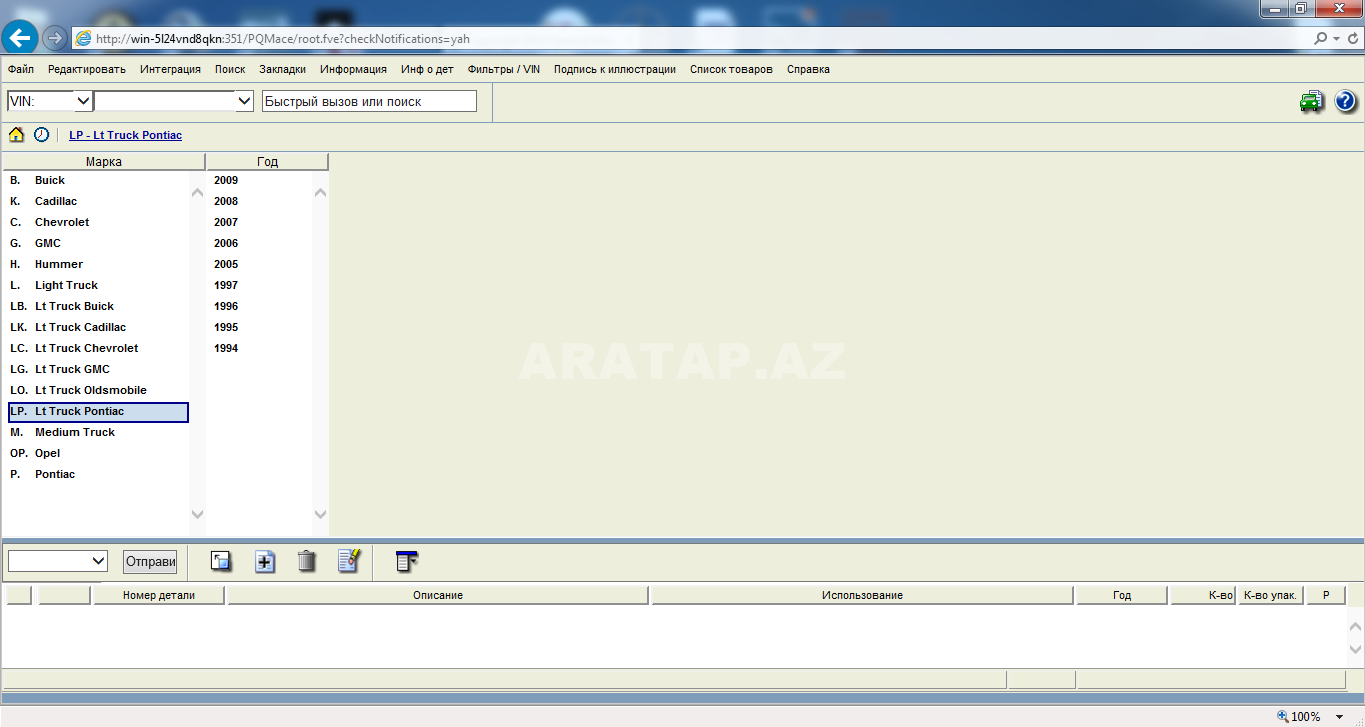Screen dimensions: 1365x727
Task: Edit notes with the pencil notepad icon
Action: (x=349, y=560)
